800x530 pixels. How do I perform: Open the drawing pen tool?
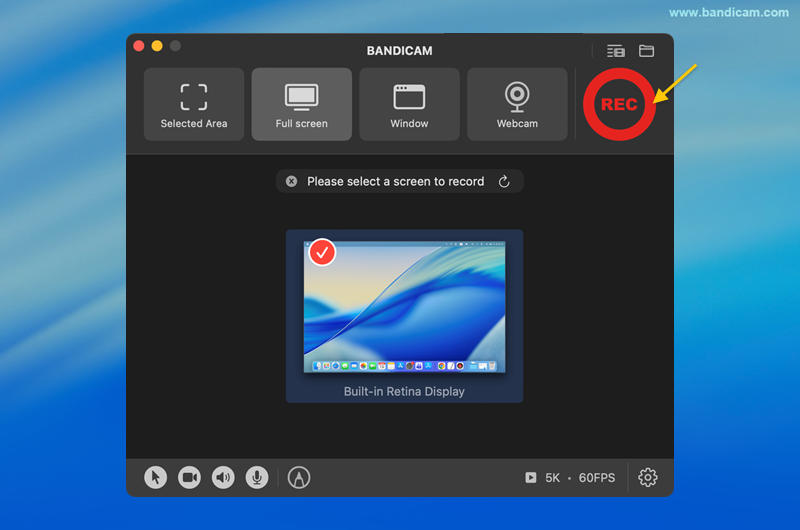click(x=298, y=478)
